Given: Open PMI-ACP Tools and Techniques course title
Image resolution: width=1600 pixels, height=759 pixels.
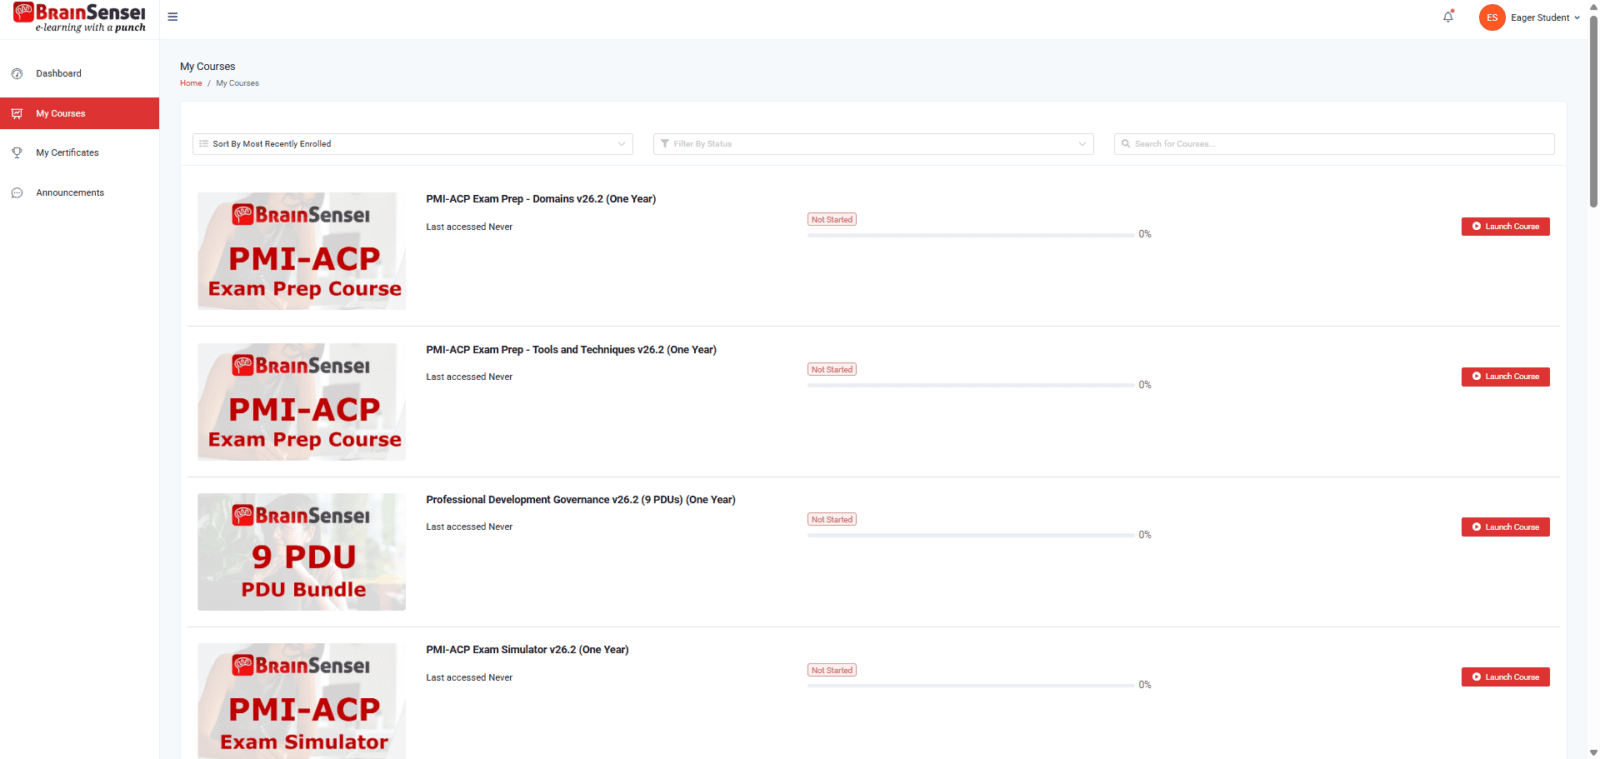Looking at the screenshot, I should click(571, 350).
